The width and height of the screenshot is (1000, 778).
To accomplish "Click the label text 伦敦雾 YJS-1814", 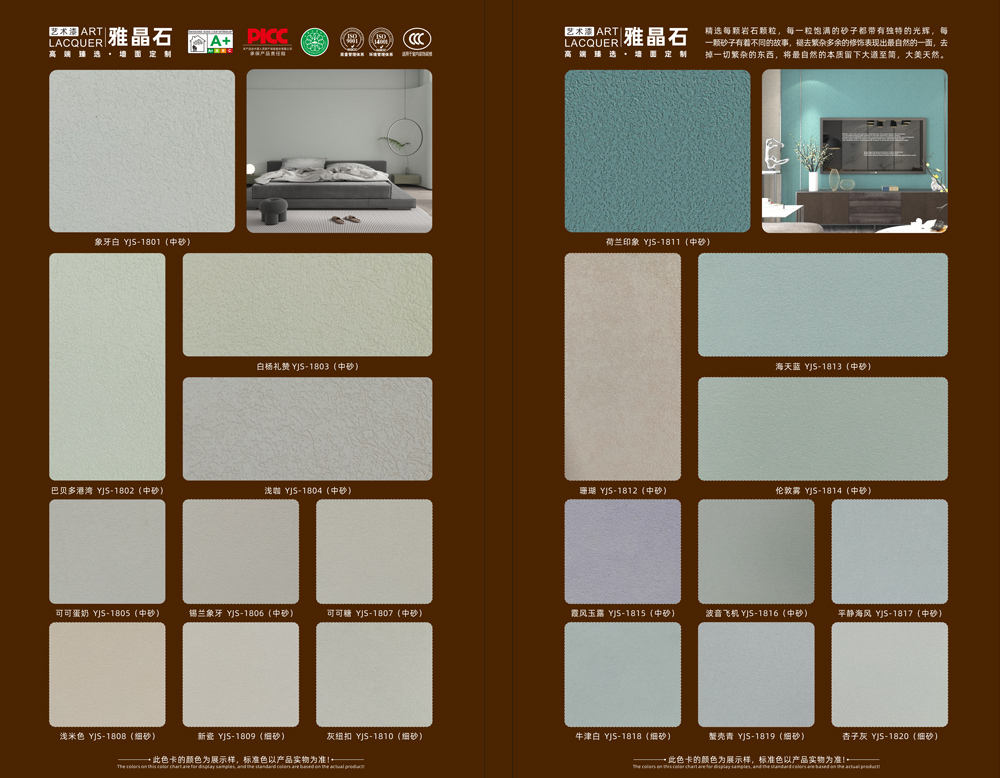I will point(809,490).
